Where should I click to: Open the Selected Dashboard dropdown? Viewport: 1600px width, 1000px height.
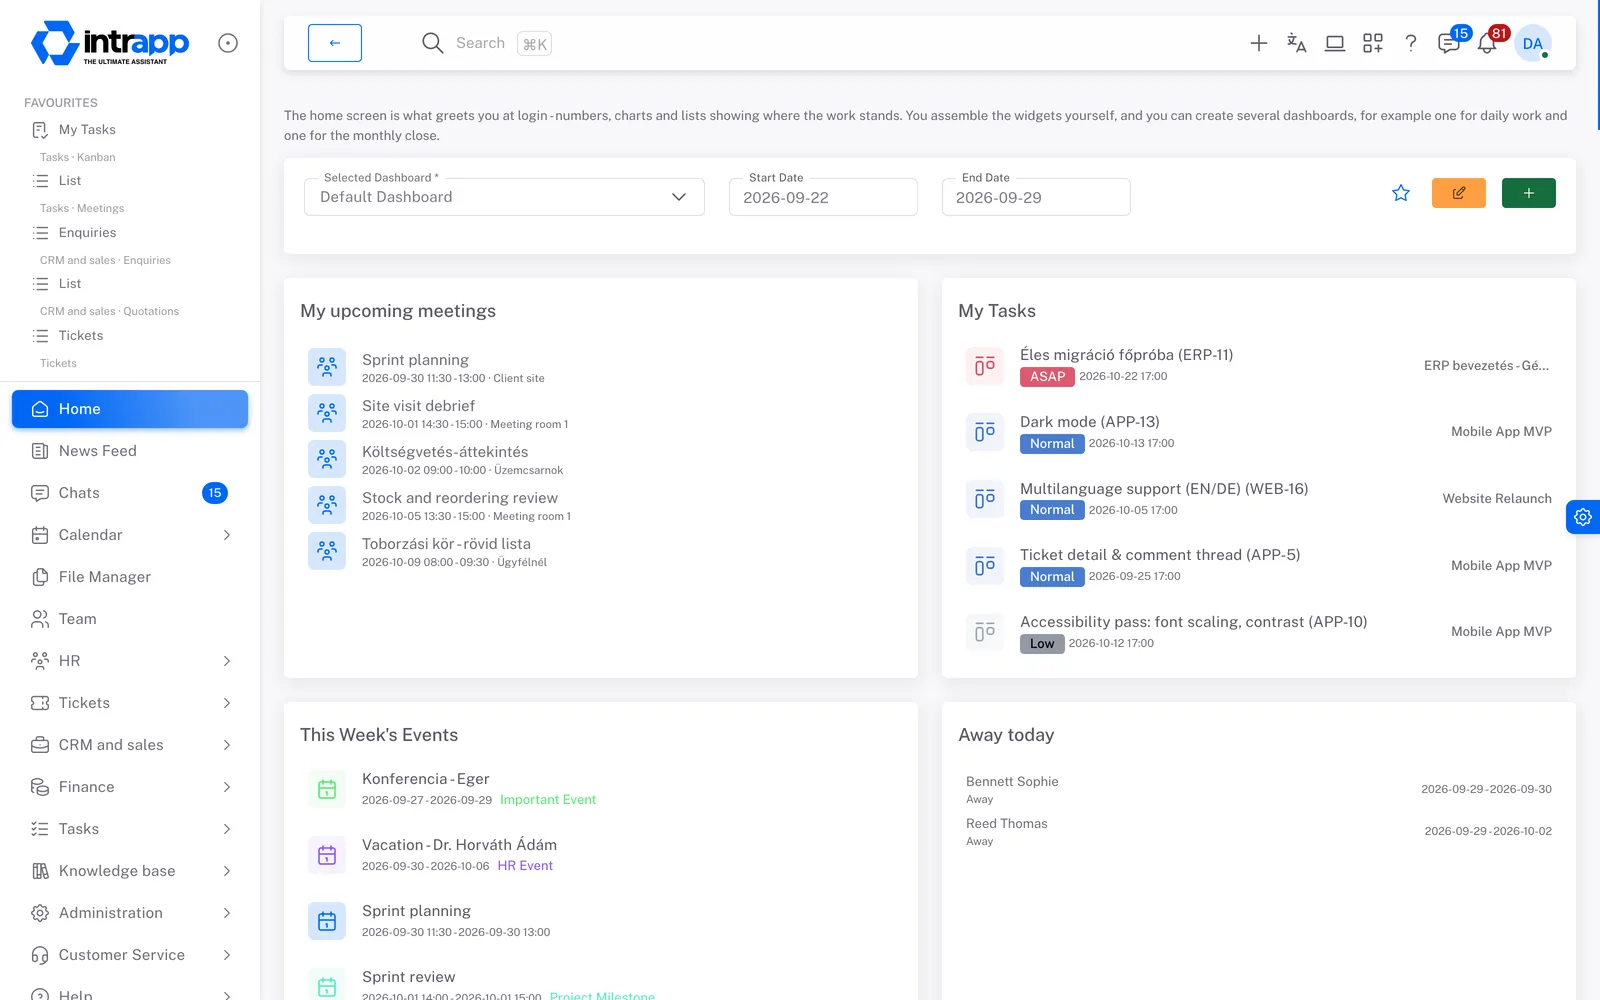pos(504,197)
